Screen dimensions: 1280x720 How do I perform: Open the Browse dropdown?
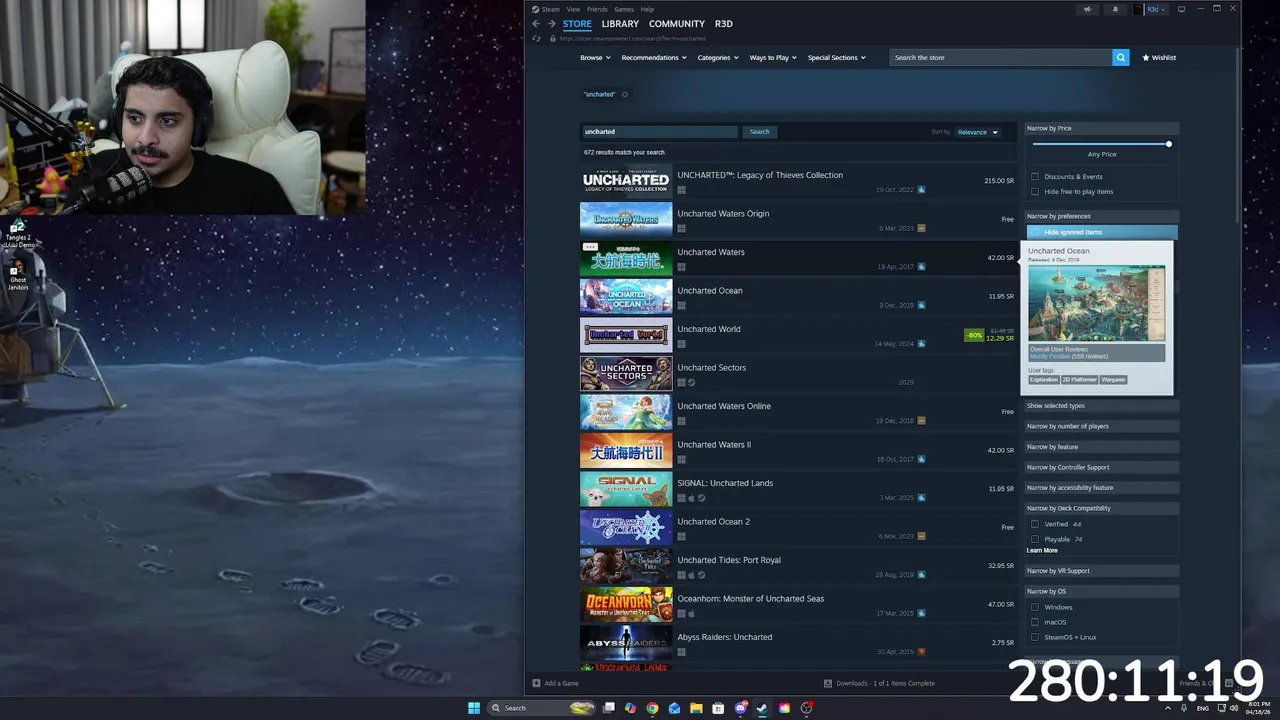pos(595,57)
